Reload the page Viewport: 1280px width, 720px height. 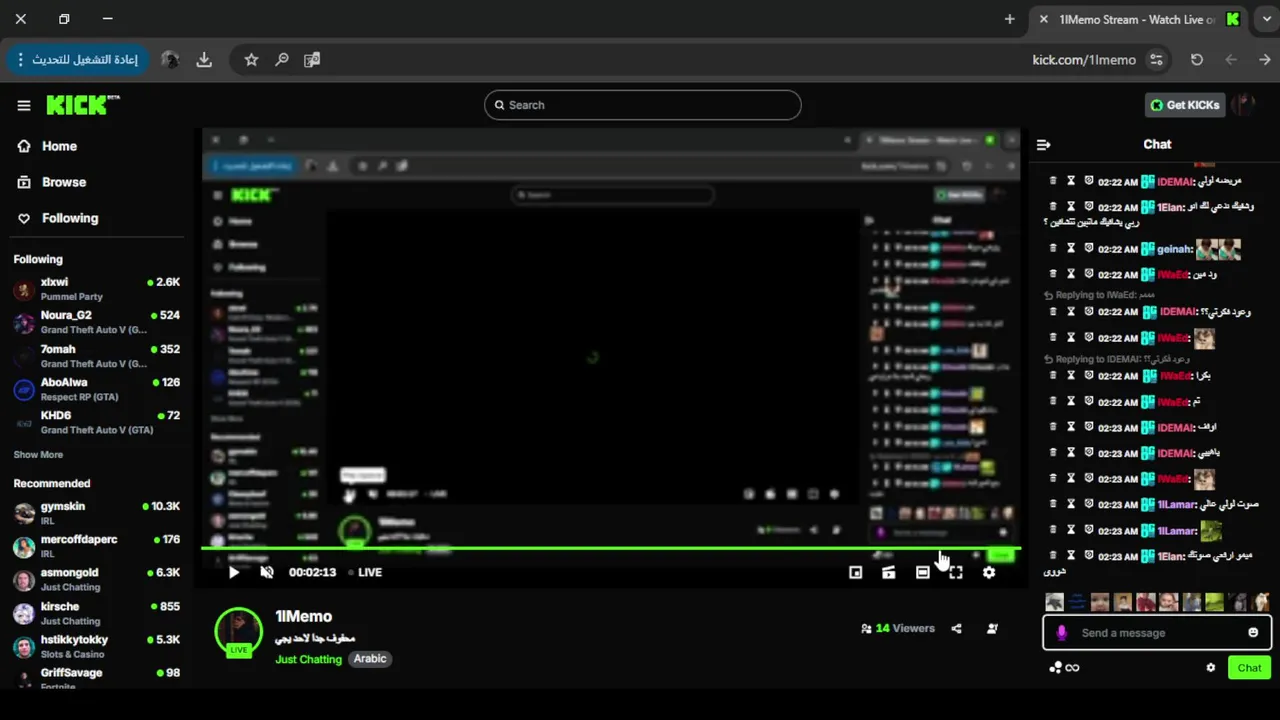click(x=1197, y=60)
